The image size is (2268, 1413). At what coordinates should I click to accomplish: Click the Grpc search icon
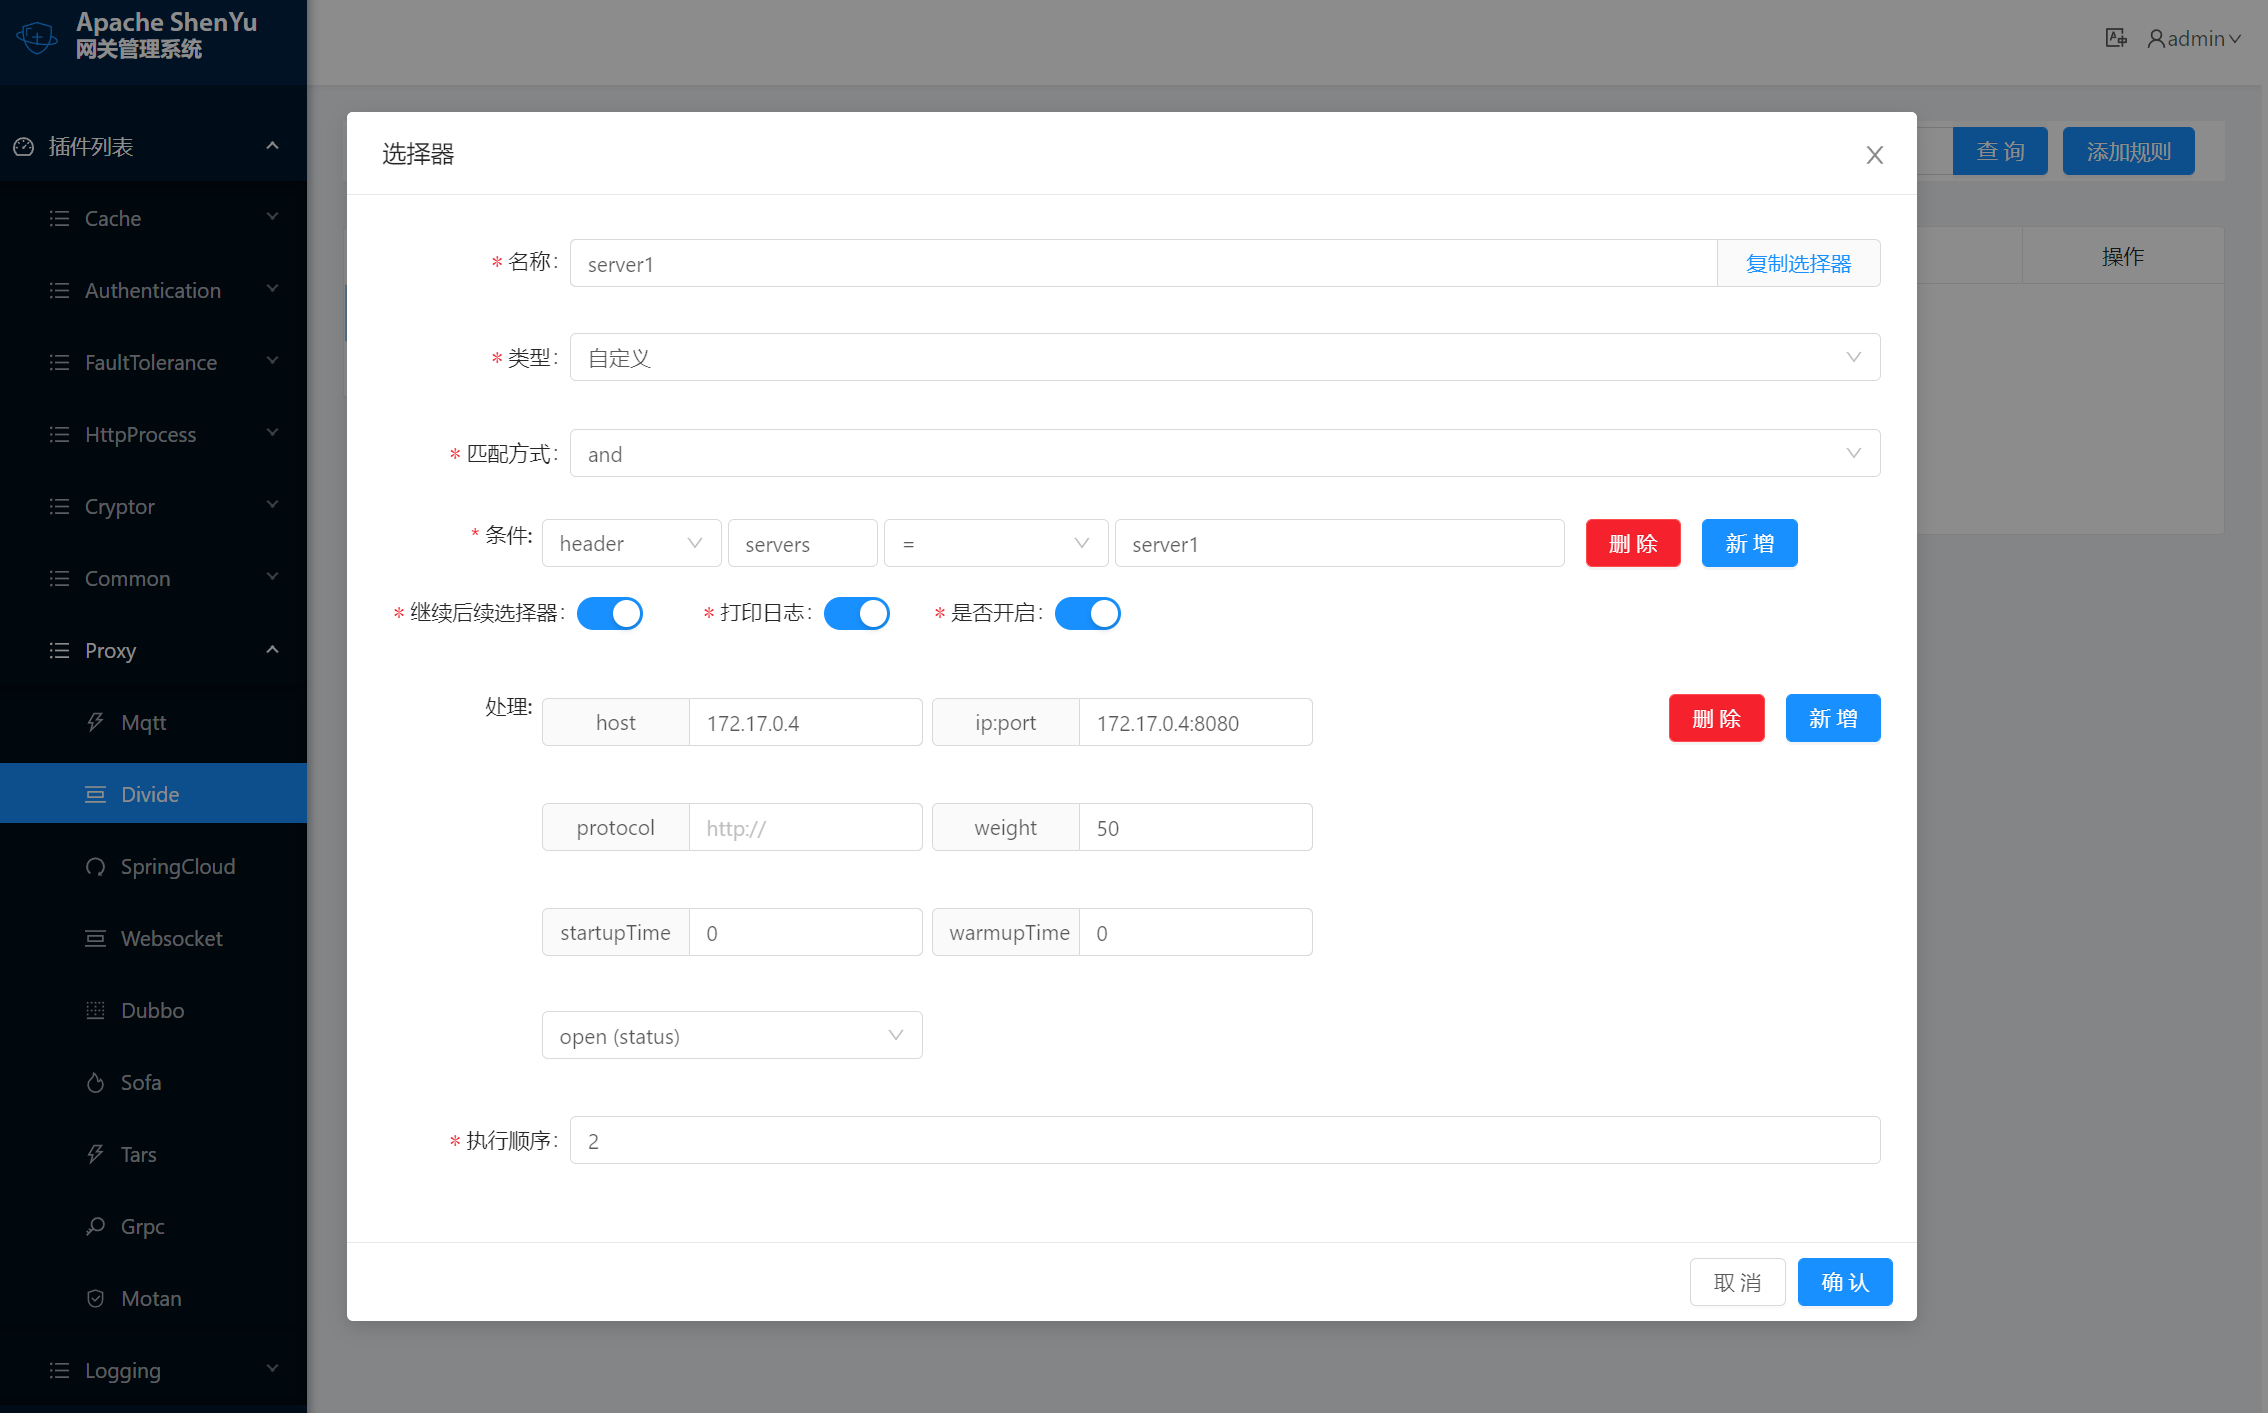coord(95,1226)
